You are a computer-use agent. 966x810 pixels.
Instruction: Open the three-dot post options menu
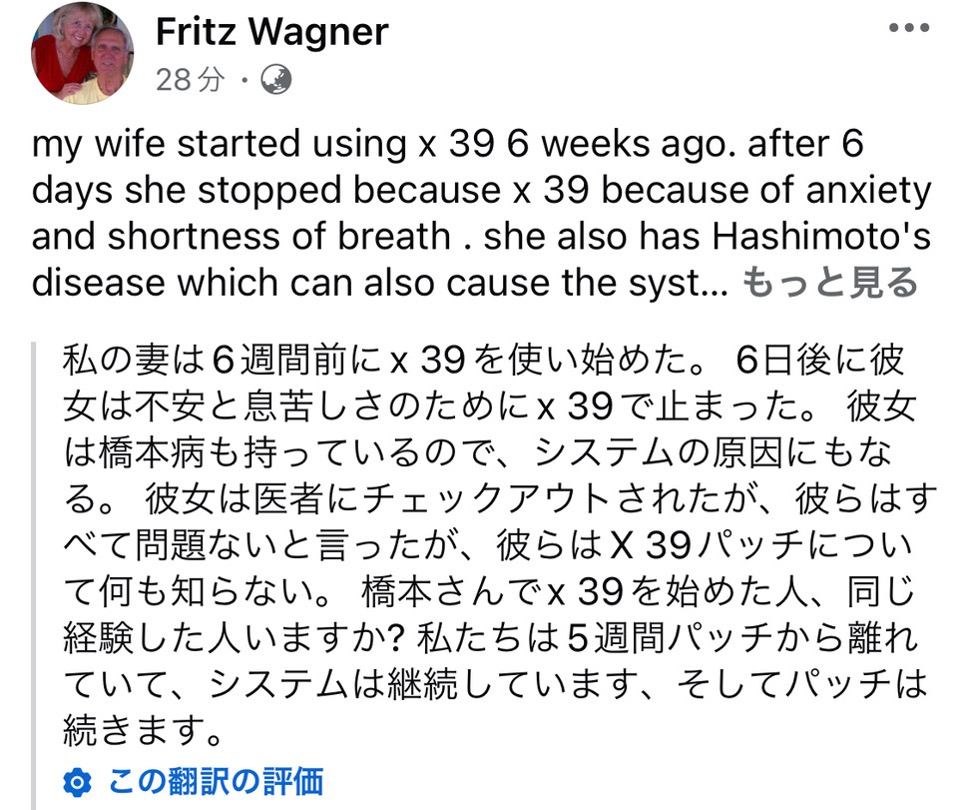click(x=908, y=28)
